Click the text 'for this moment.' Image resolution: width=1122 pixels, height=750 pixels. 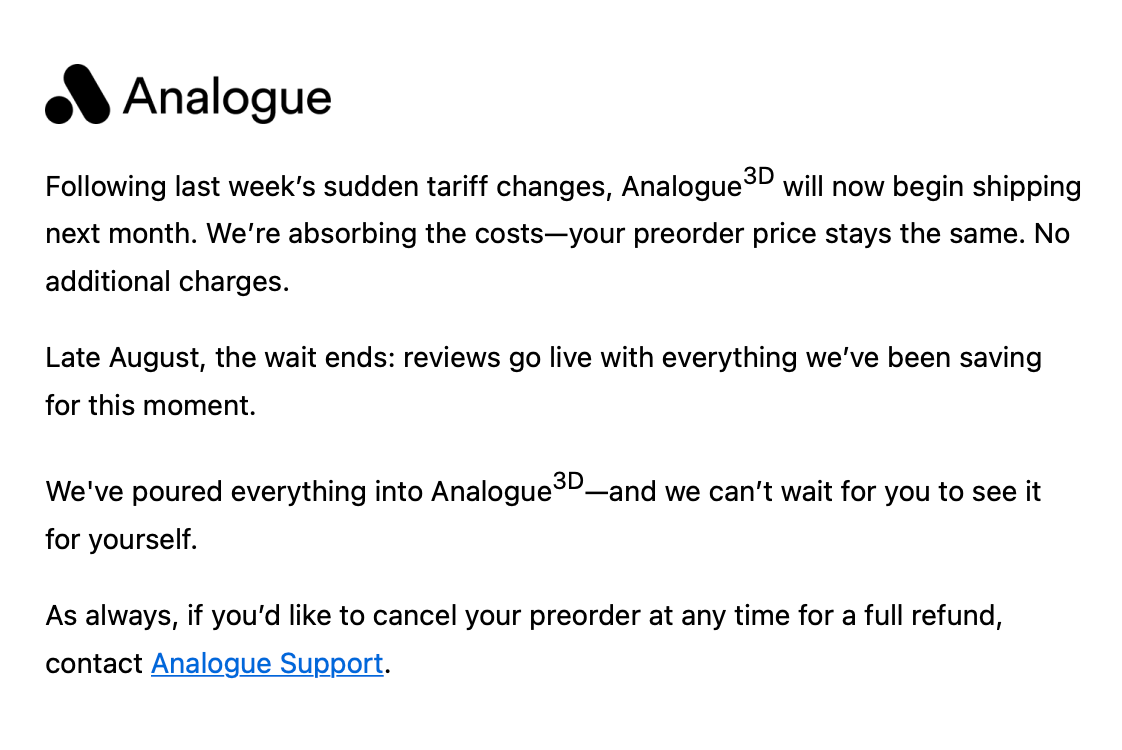(150, 406)
